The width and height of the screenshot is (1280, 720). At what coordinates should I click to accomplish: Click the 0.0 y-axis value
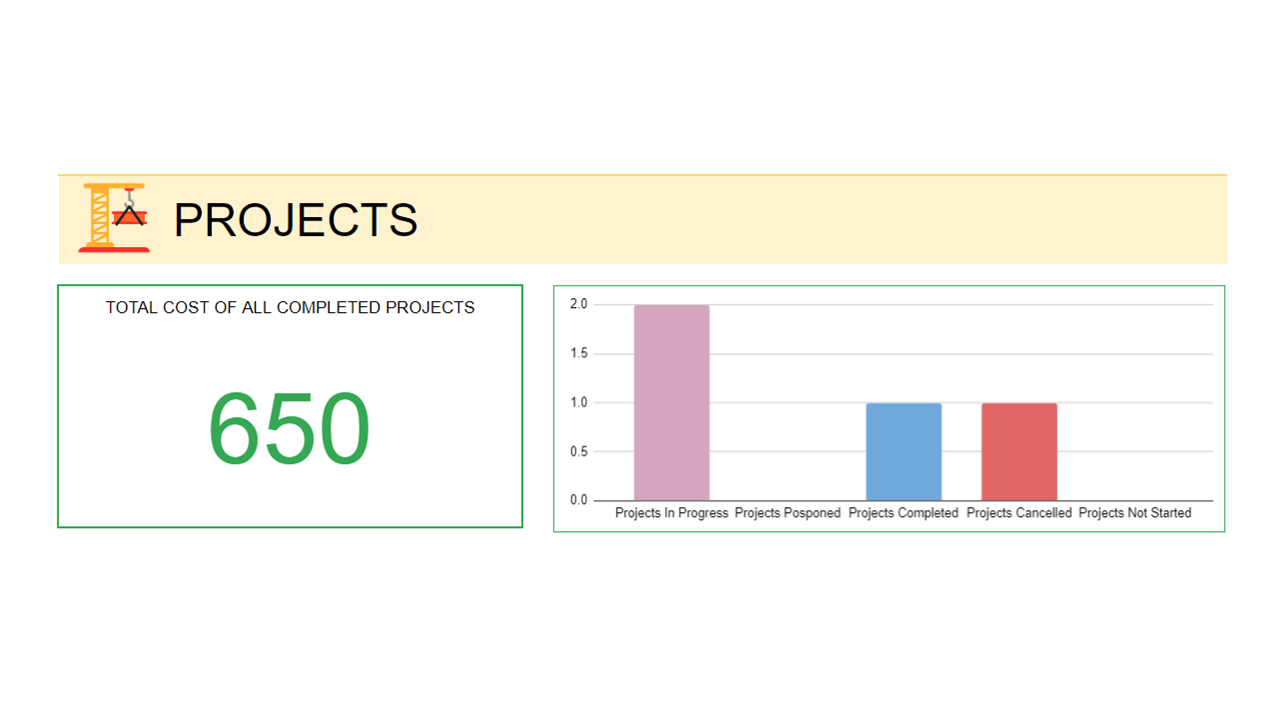coord(579,500)
